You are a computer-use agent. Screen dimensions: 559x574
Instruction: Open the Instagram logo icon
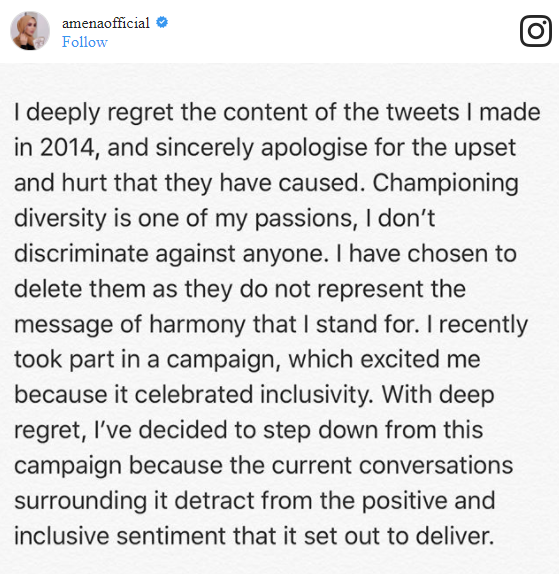coord(536,31)
